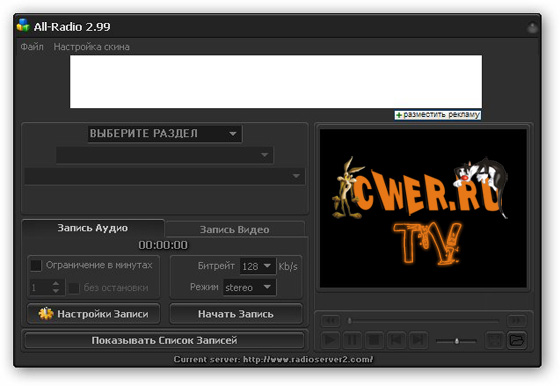
Task: Click the All-Radio app icon in the title bar
Action: pos(23,25)
